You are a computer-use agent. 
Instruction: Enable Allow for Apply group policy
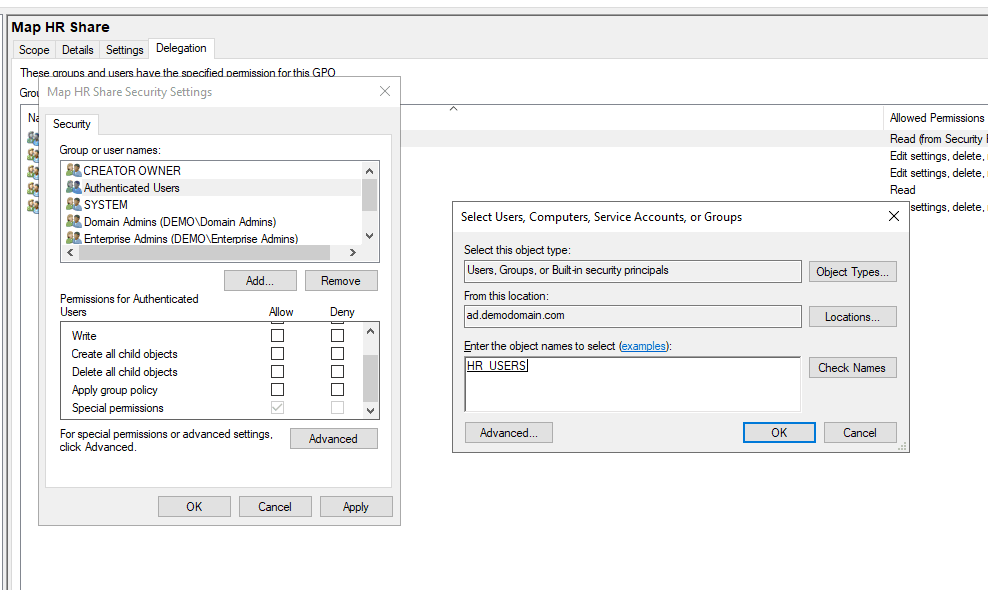click(277, 390)
